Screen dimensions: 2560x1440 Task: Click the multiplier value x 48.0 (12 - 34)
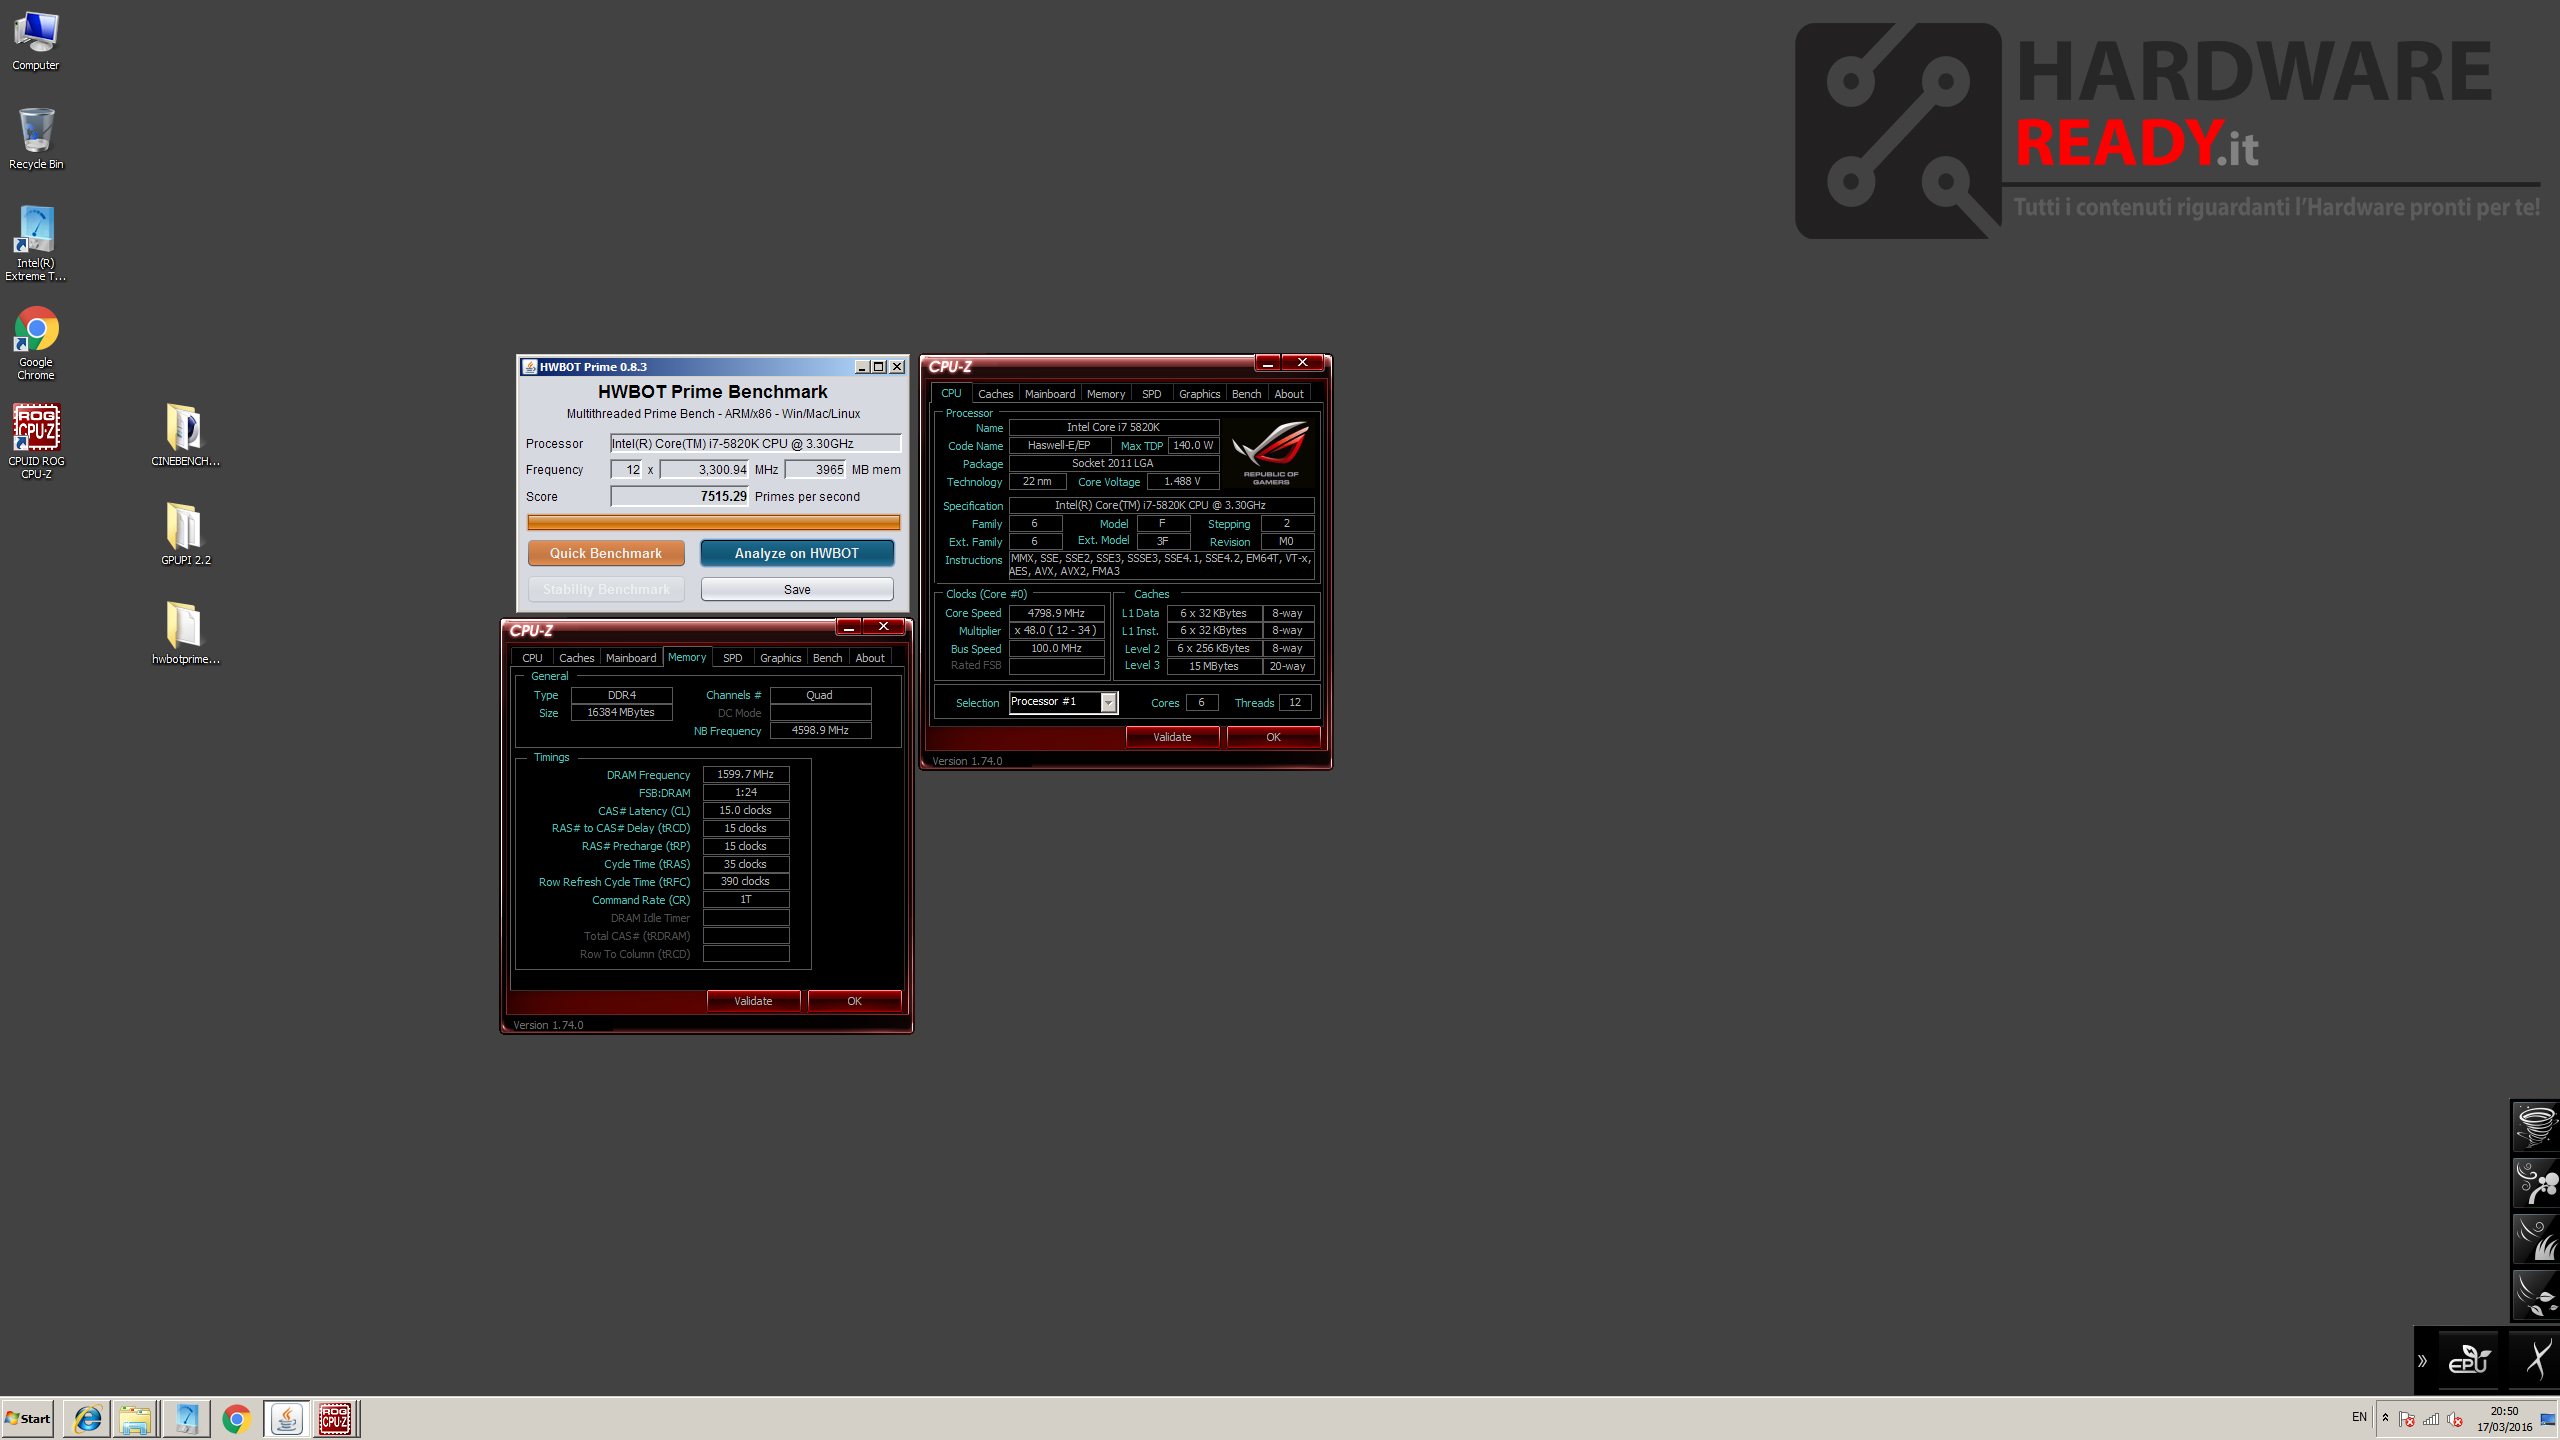click(x=1056, y=630)
